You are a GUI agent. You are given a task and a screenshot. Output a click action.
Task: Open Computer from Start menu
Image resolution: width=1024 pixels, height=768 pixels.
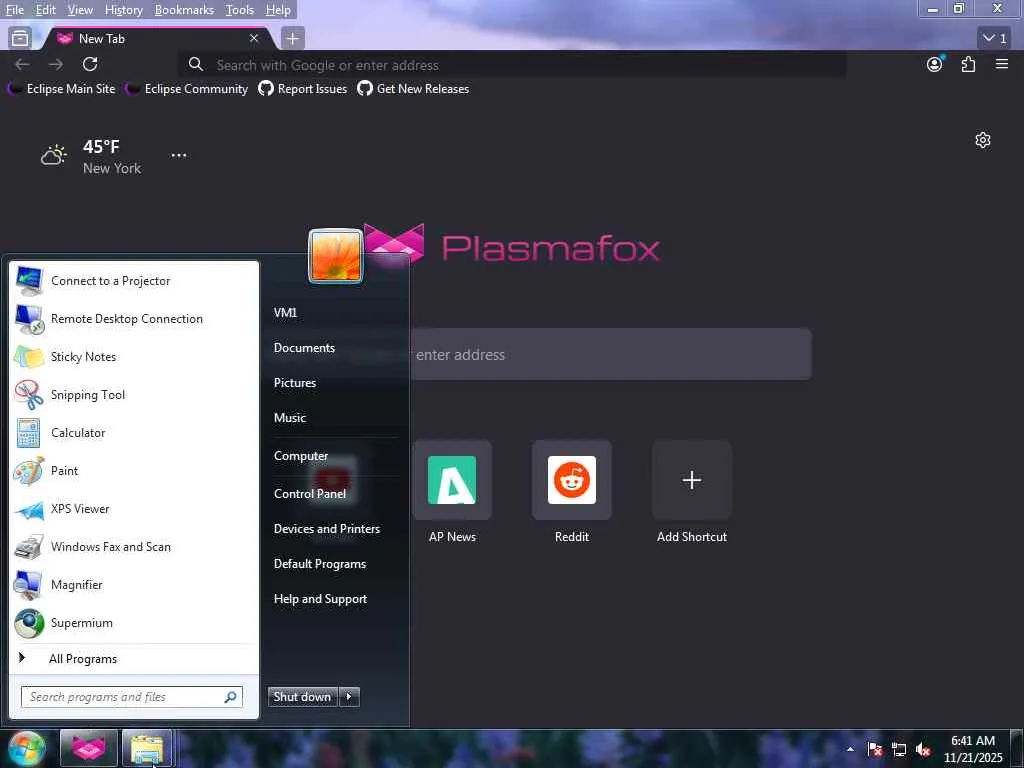coord(301,456)
